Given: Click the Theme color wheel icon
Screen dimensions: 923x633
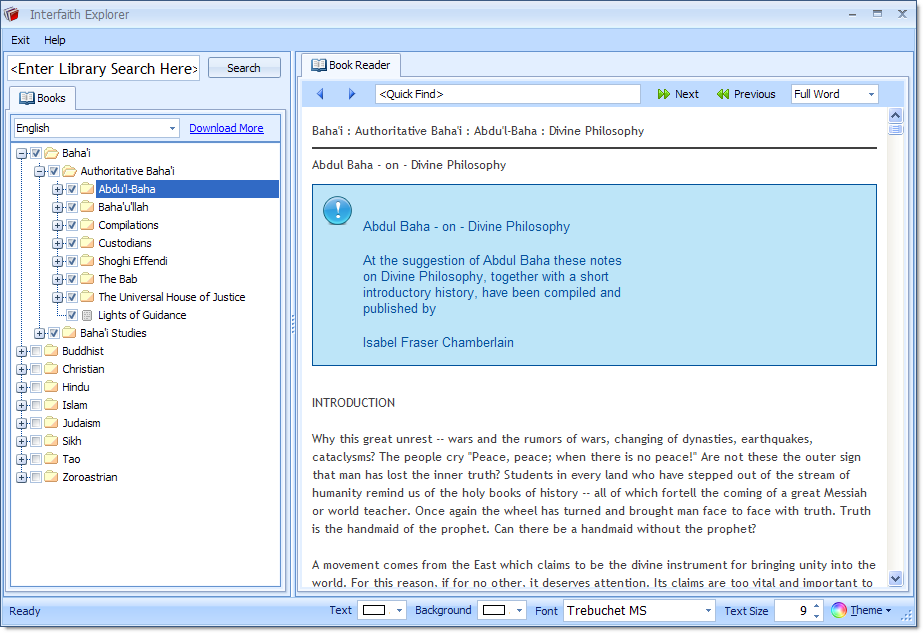Looking at the screenshot, I should (839, 610).
